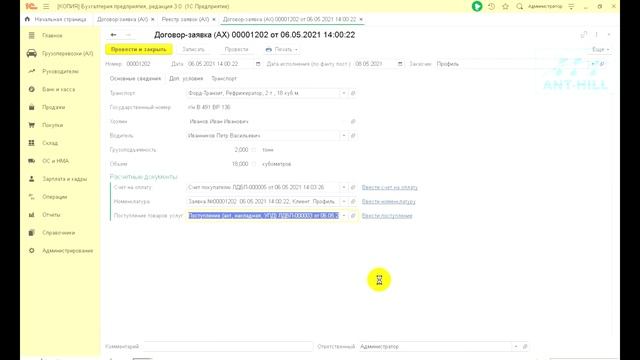Open the Хозяин value card icon
The width and height of the screenshot is (640, 360).
[353, 121]
